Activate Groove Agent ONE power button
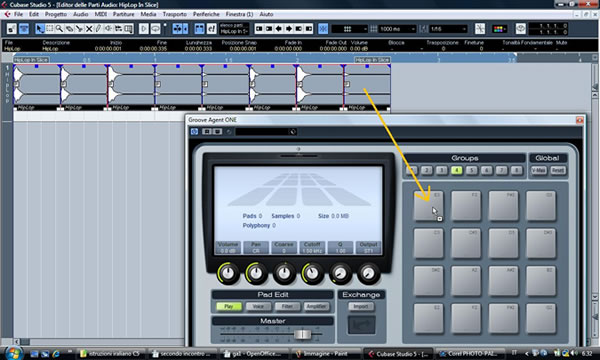Viewport: 600px width, 360px height. (x=194, y=132)
